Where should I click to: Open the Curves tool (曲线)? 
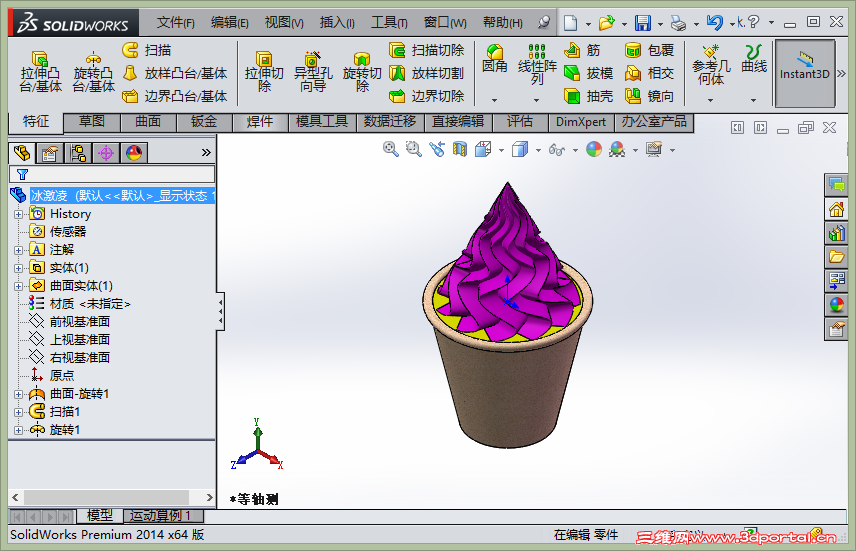[x=754, y=59]
